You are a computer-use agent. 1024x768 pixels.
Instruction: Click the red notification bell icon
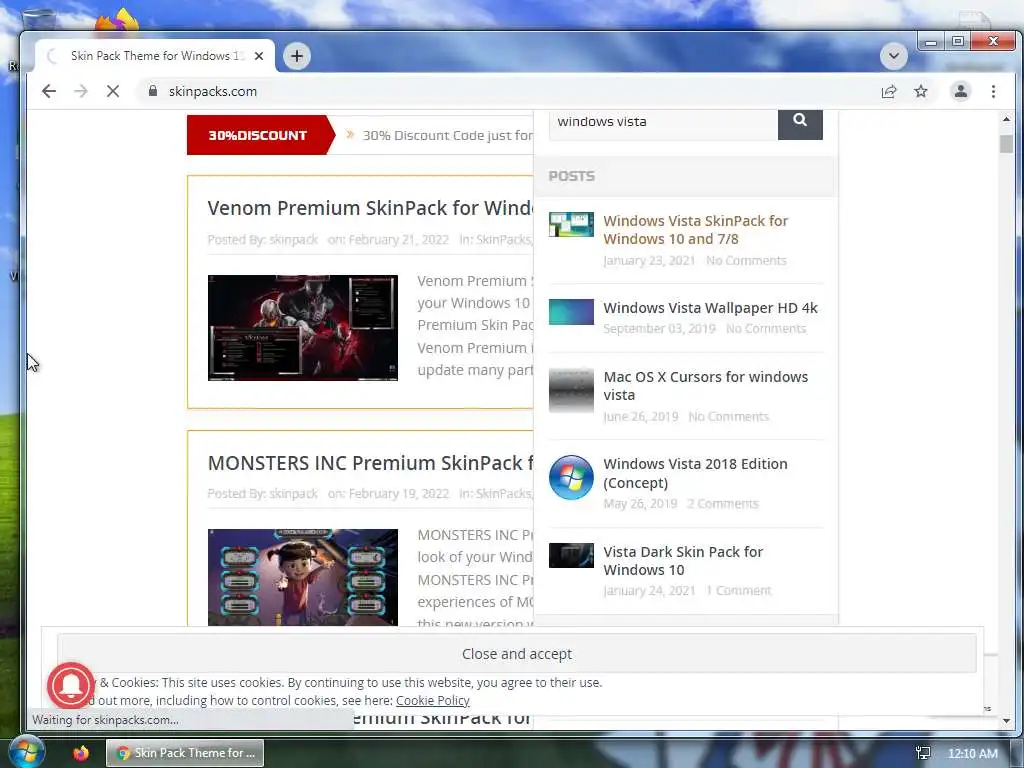71,685
